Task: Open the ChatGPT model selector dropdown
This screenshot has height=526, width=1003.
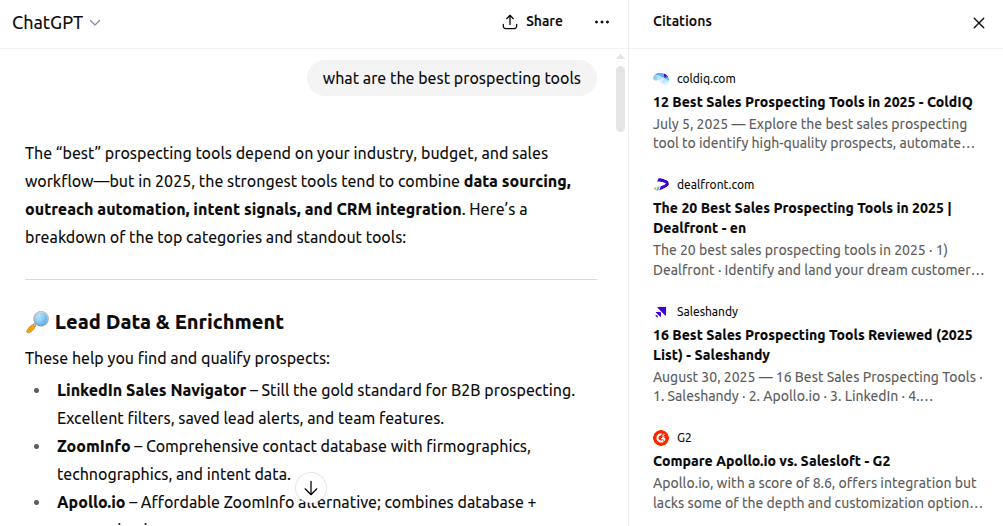Action: (56, 22)
